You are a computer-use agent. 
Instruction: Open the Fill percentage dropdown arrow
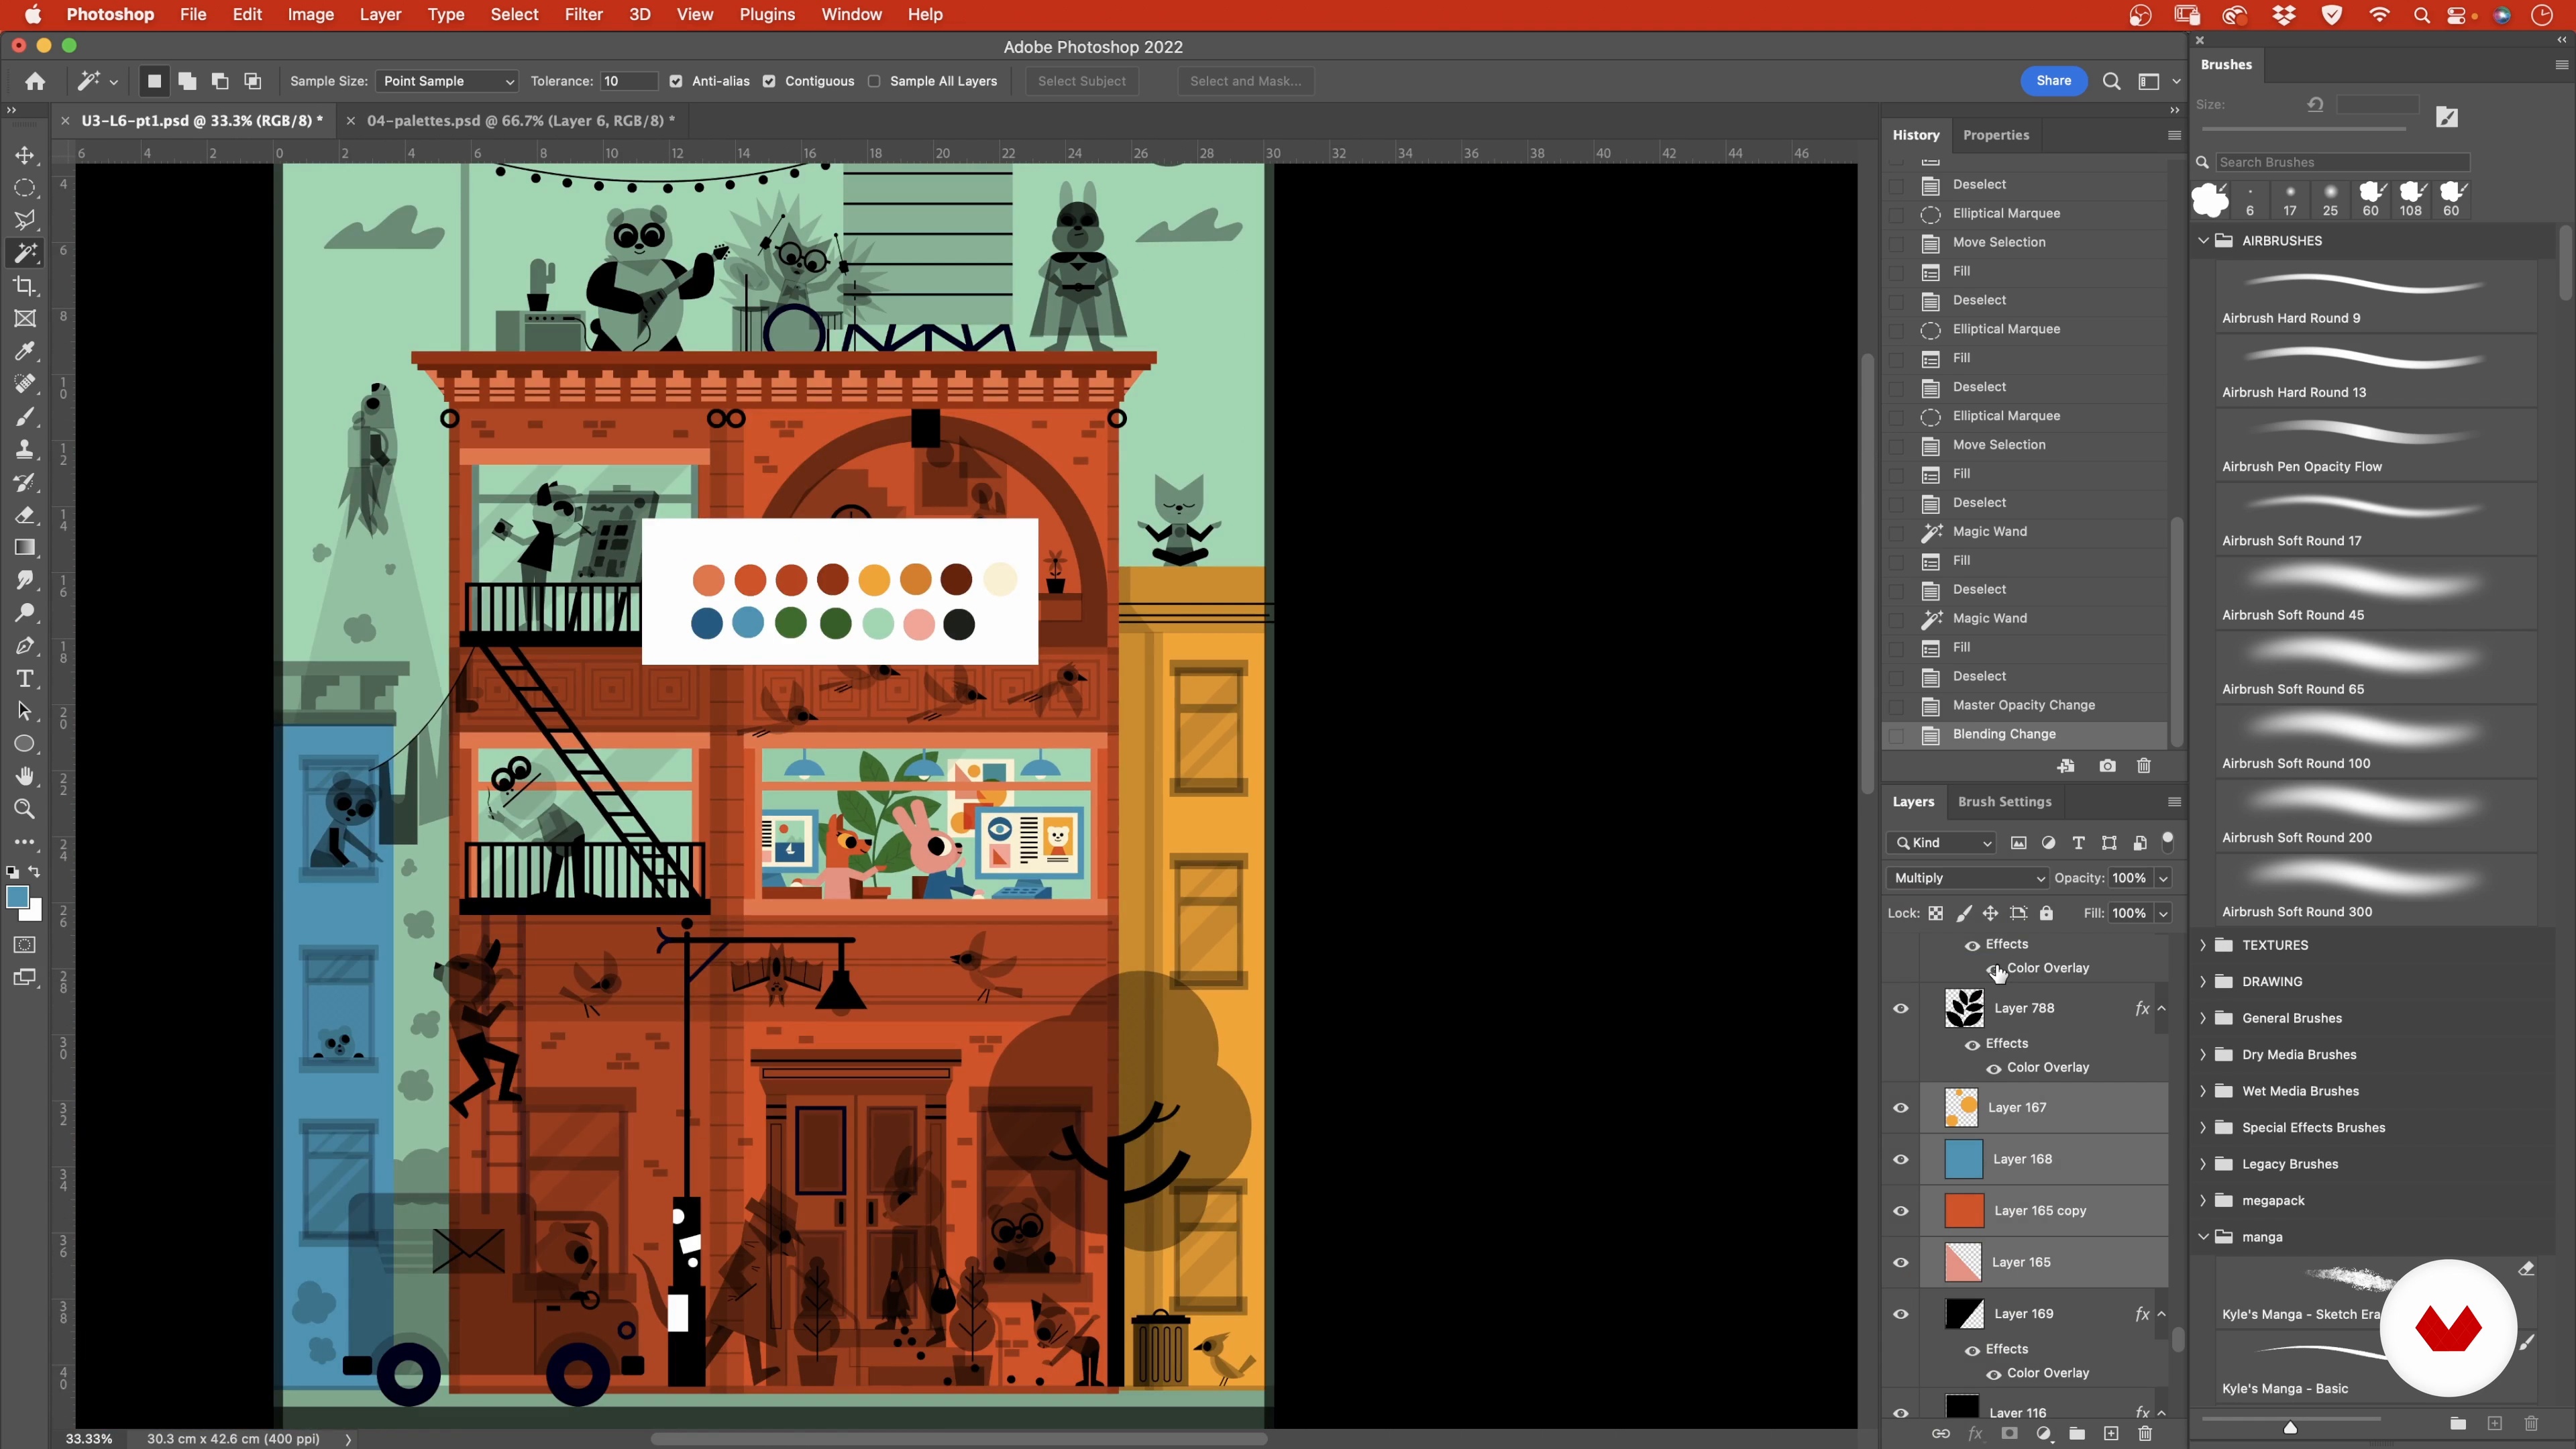2162,913
